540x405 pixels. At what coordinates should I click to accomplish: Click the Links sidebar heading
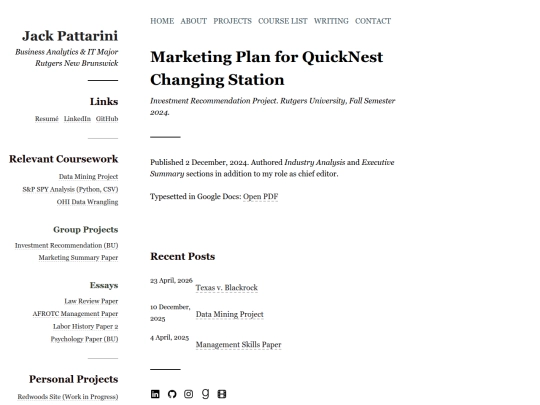[104, 102]
